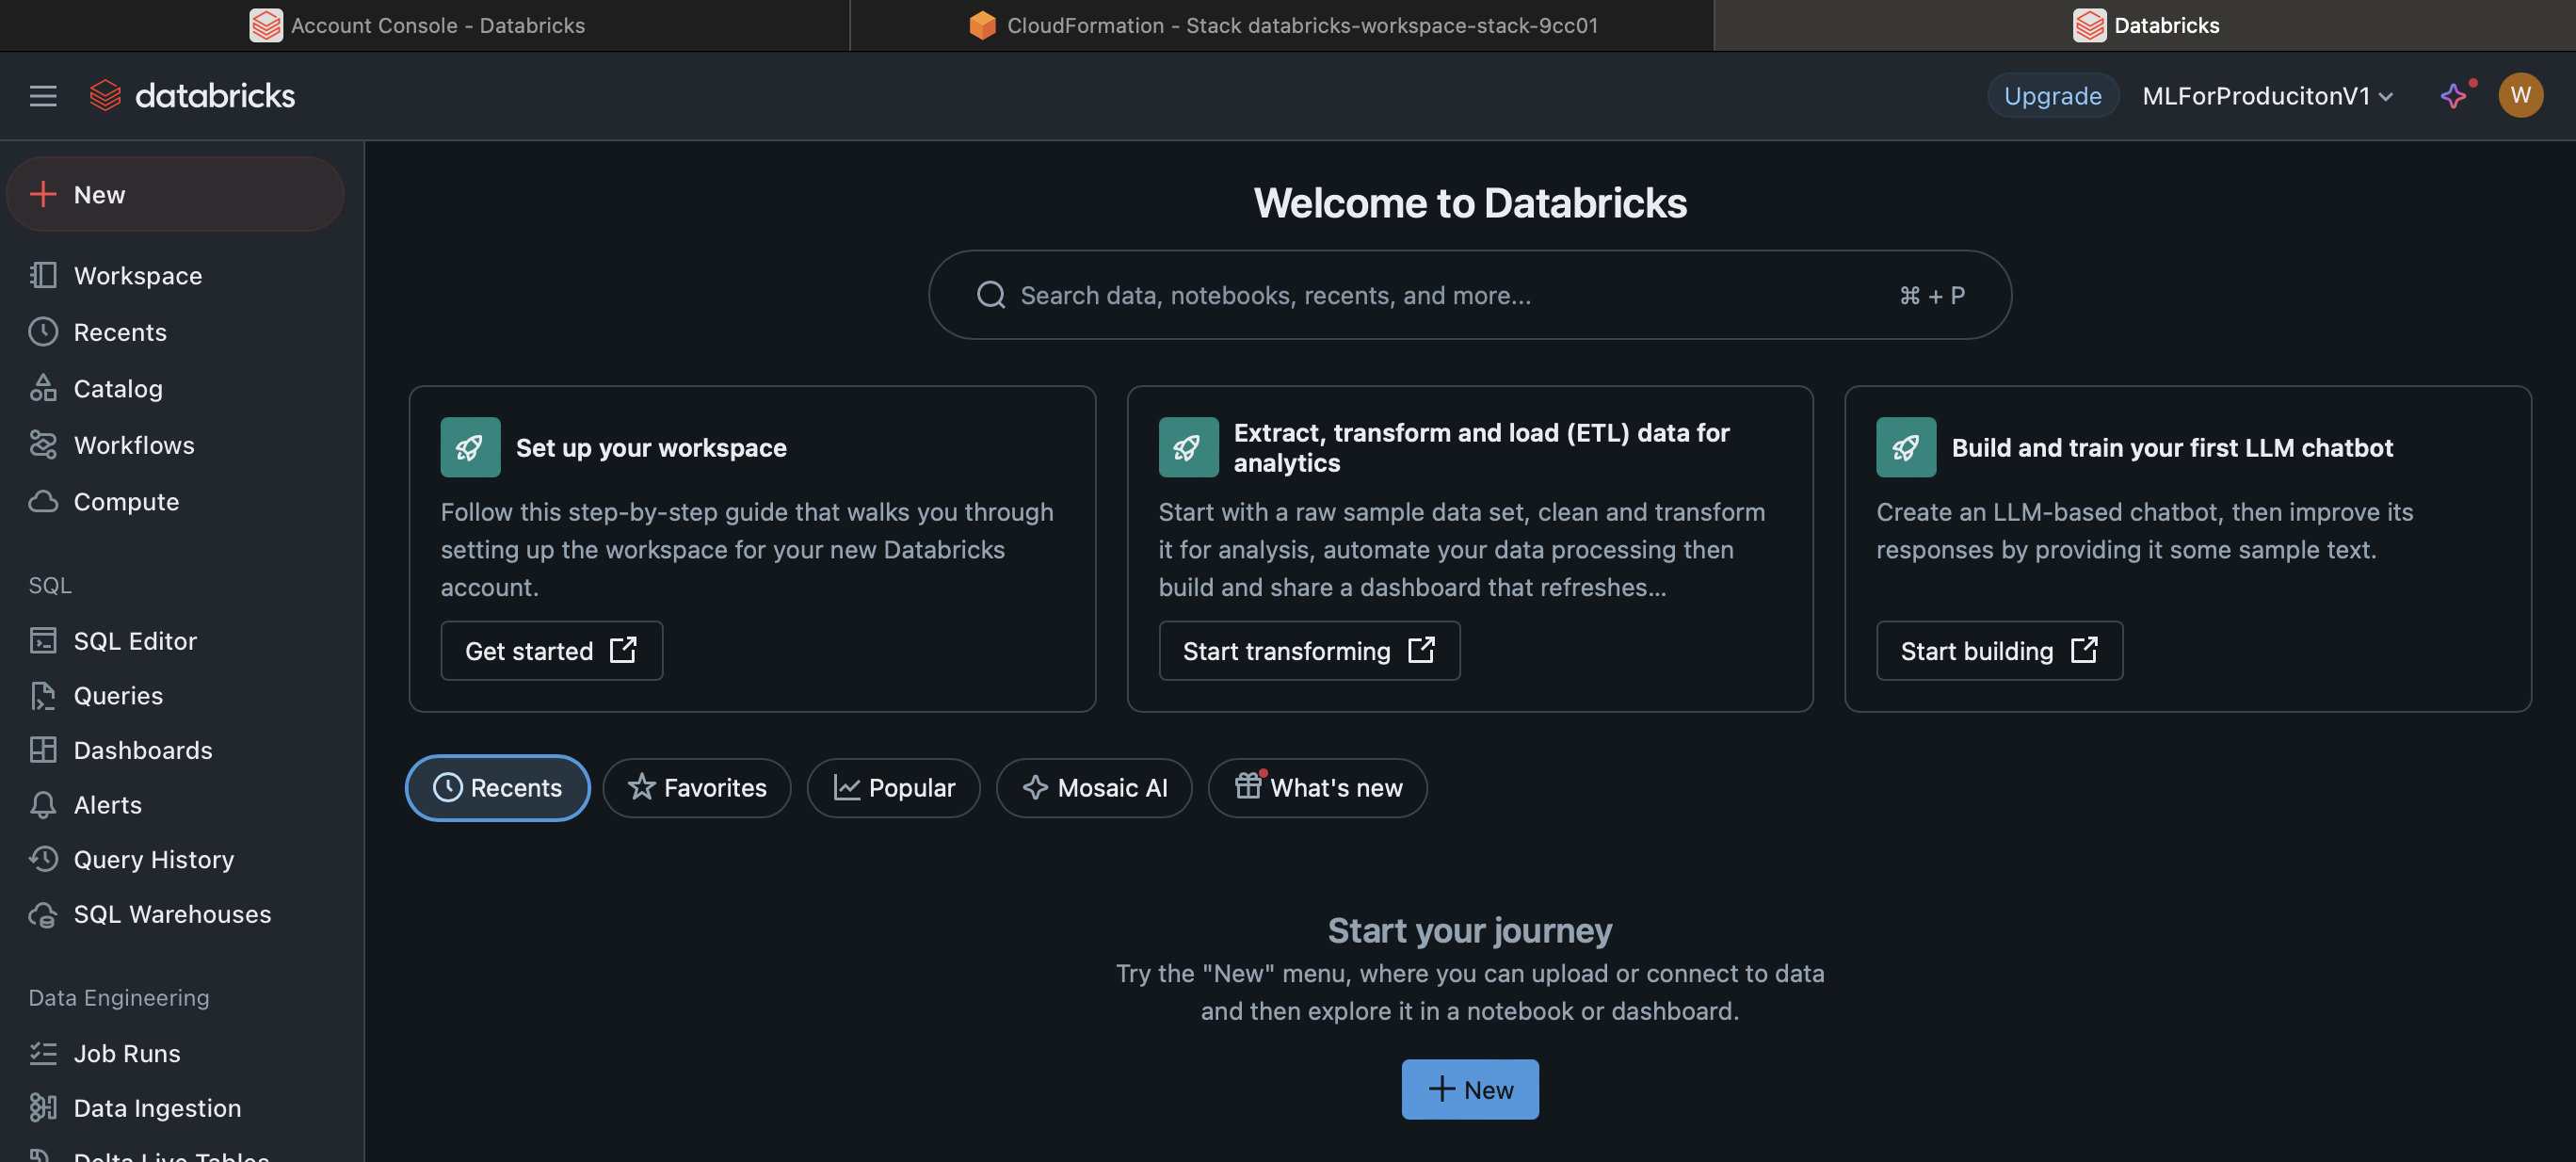Click Get started button
2576x1162 pixels.
(551, 651)
